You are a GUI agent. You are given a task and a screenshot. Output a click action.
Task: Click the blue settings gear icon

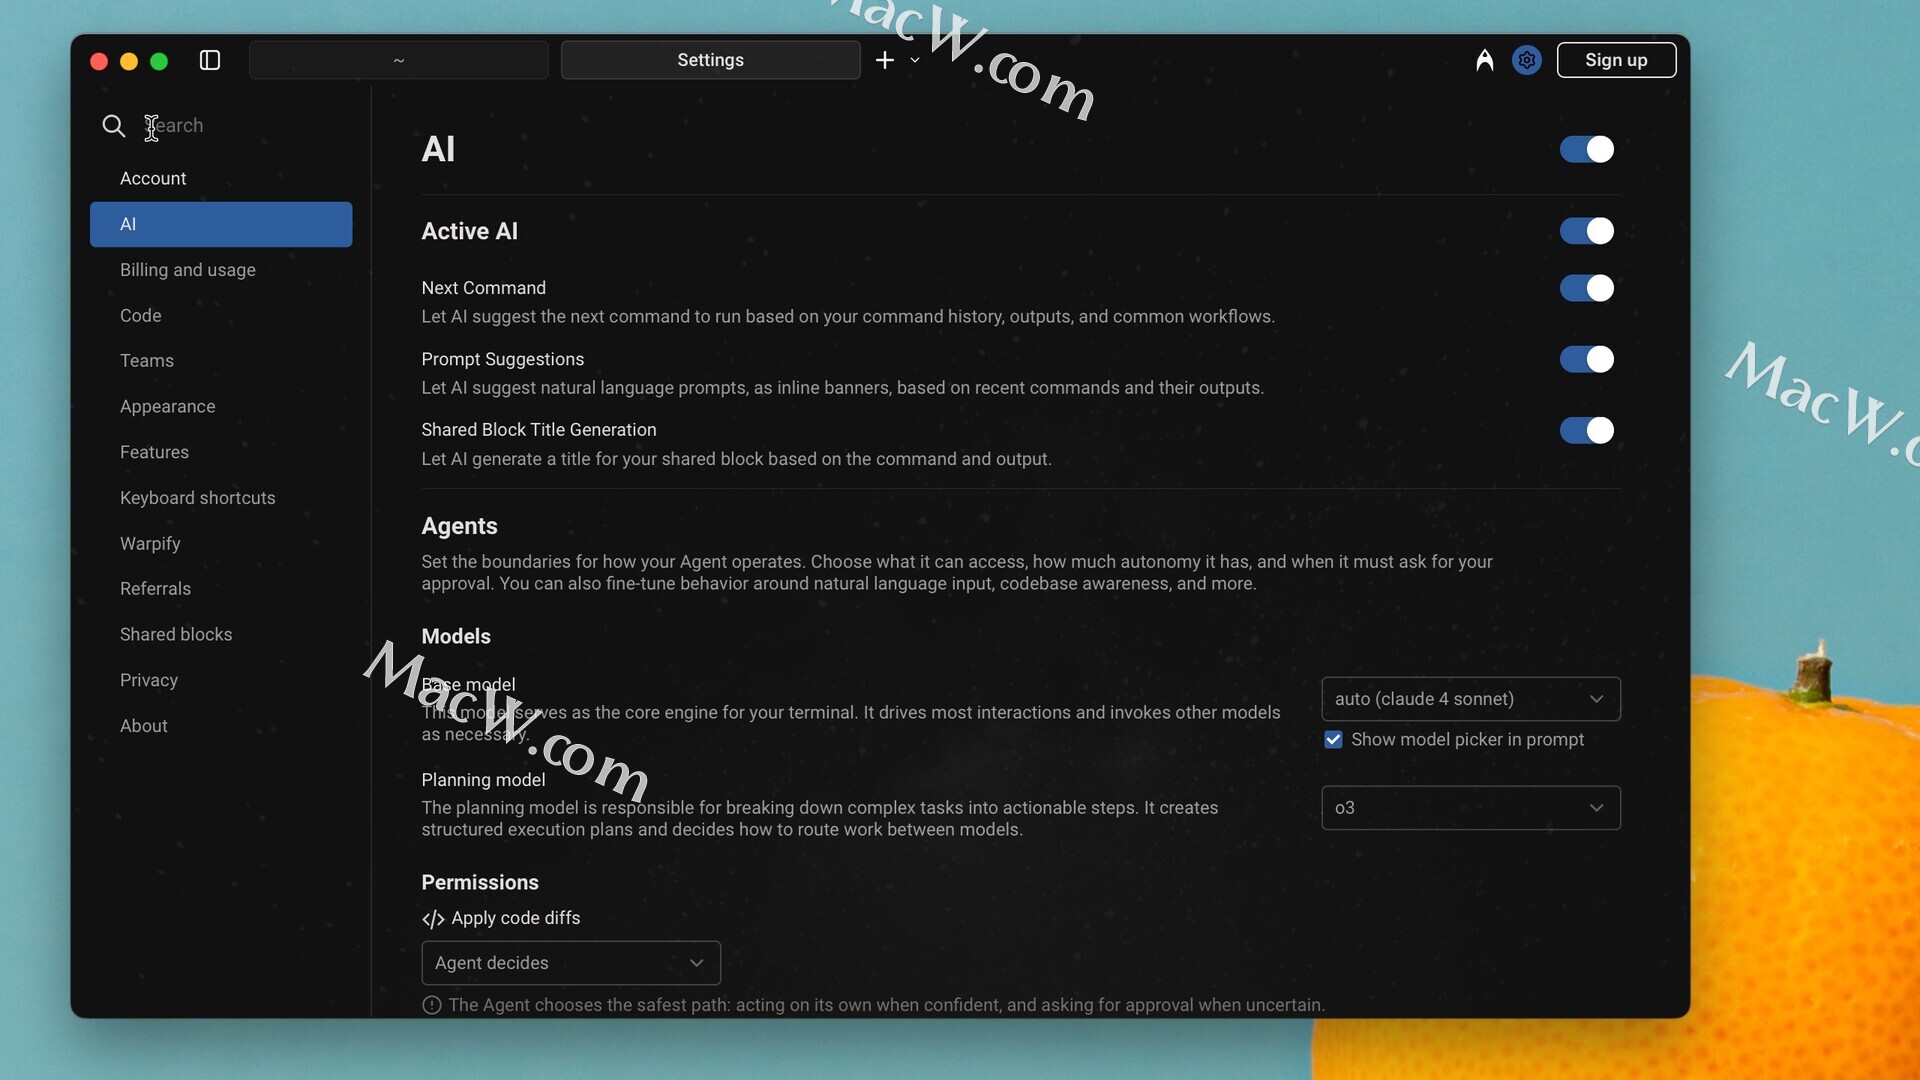pos(1527,60)
